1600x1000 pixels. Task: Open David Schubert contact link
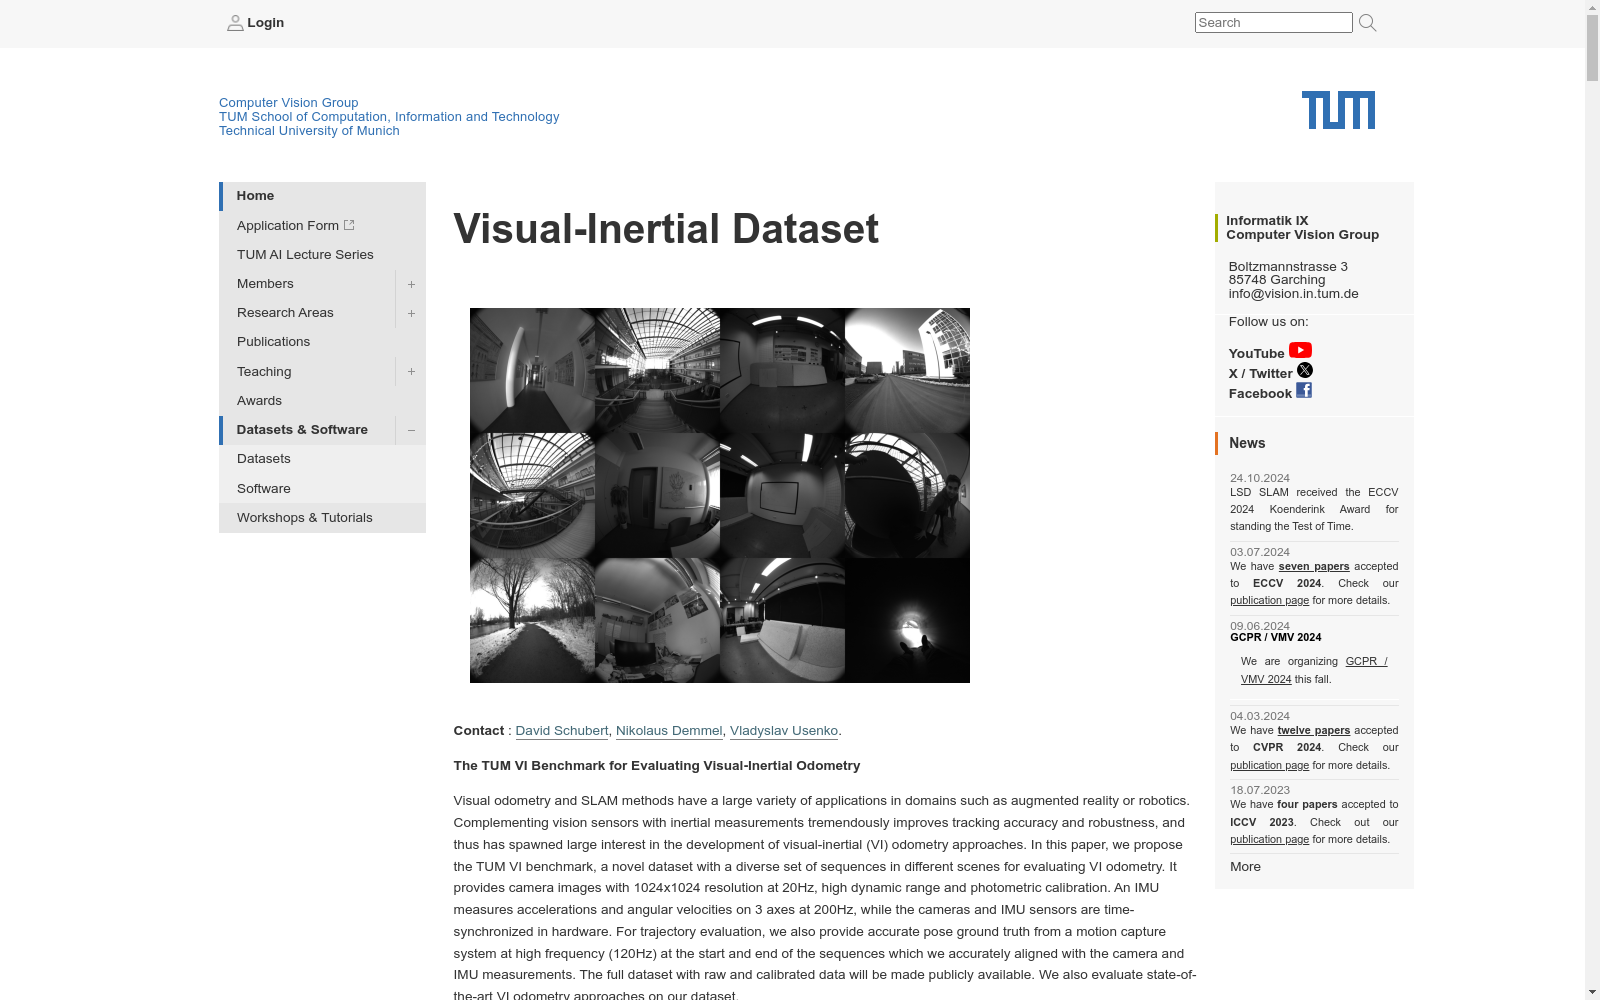pos(561,731)
